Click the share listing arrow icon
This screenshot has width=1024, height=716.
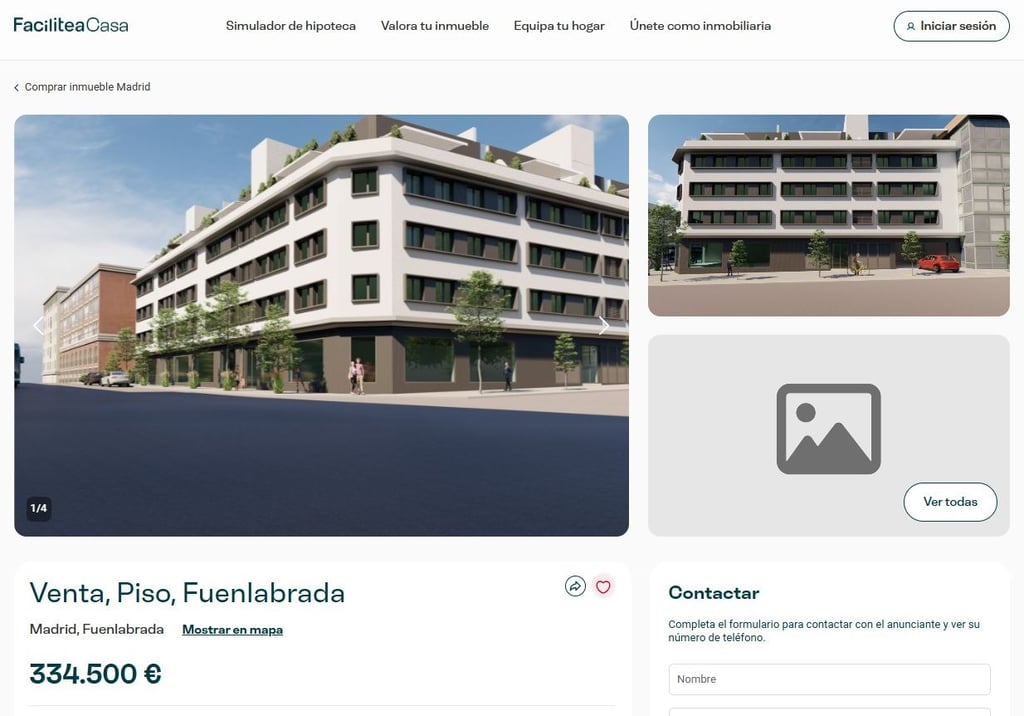575,586
